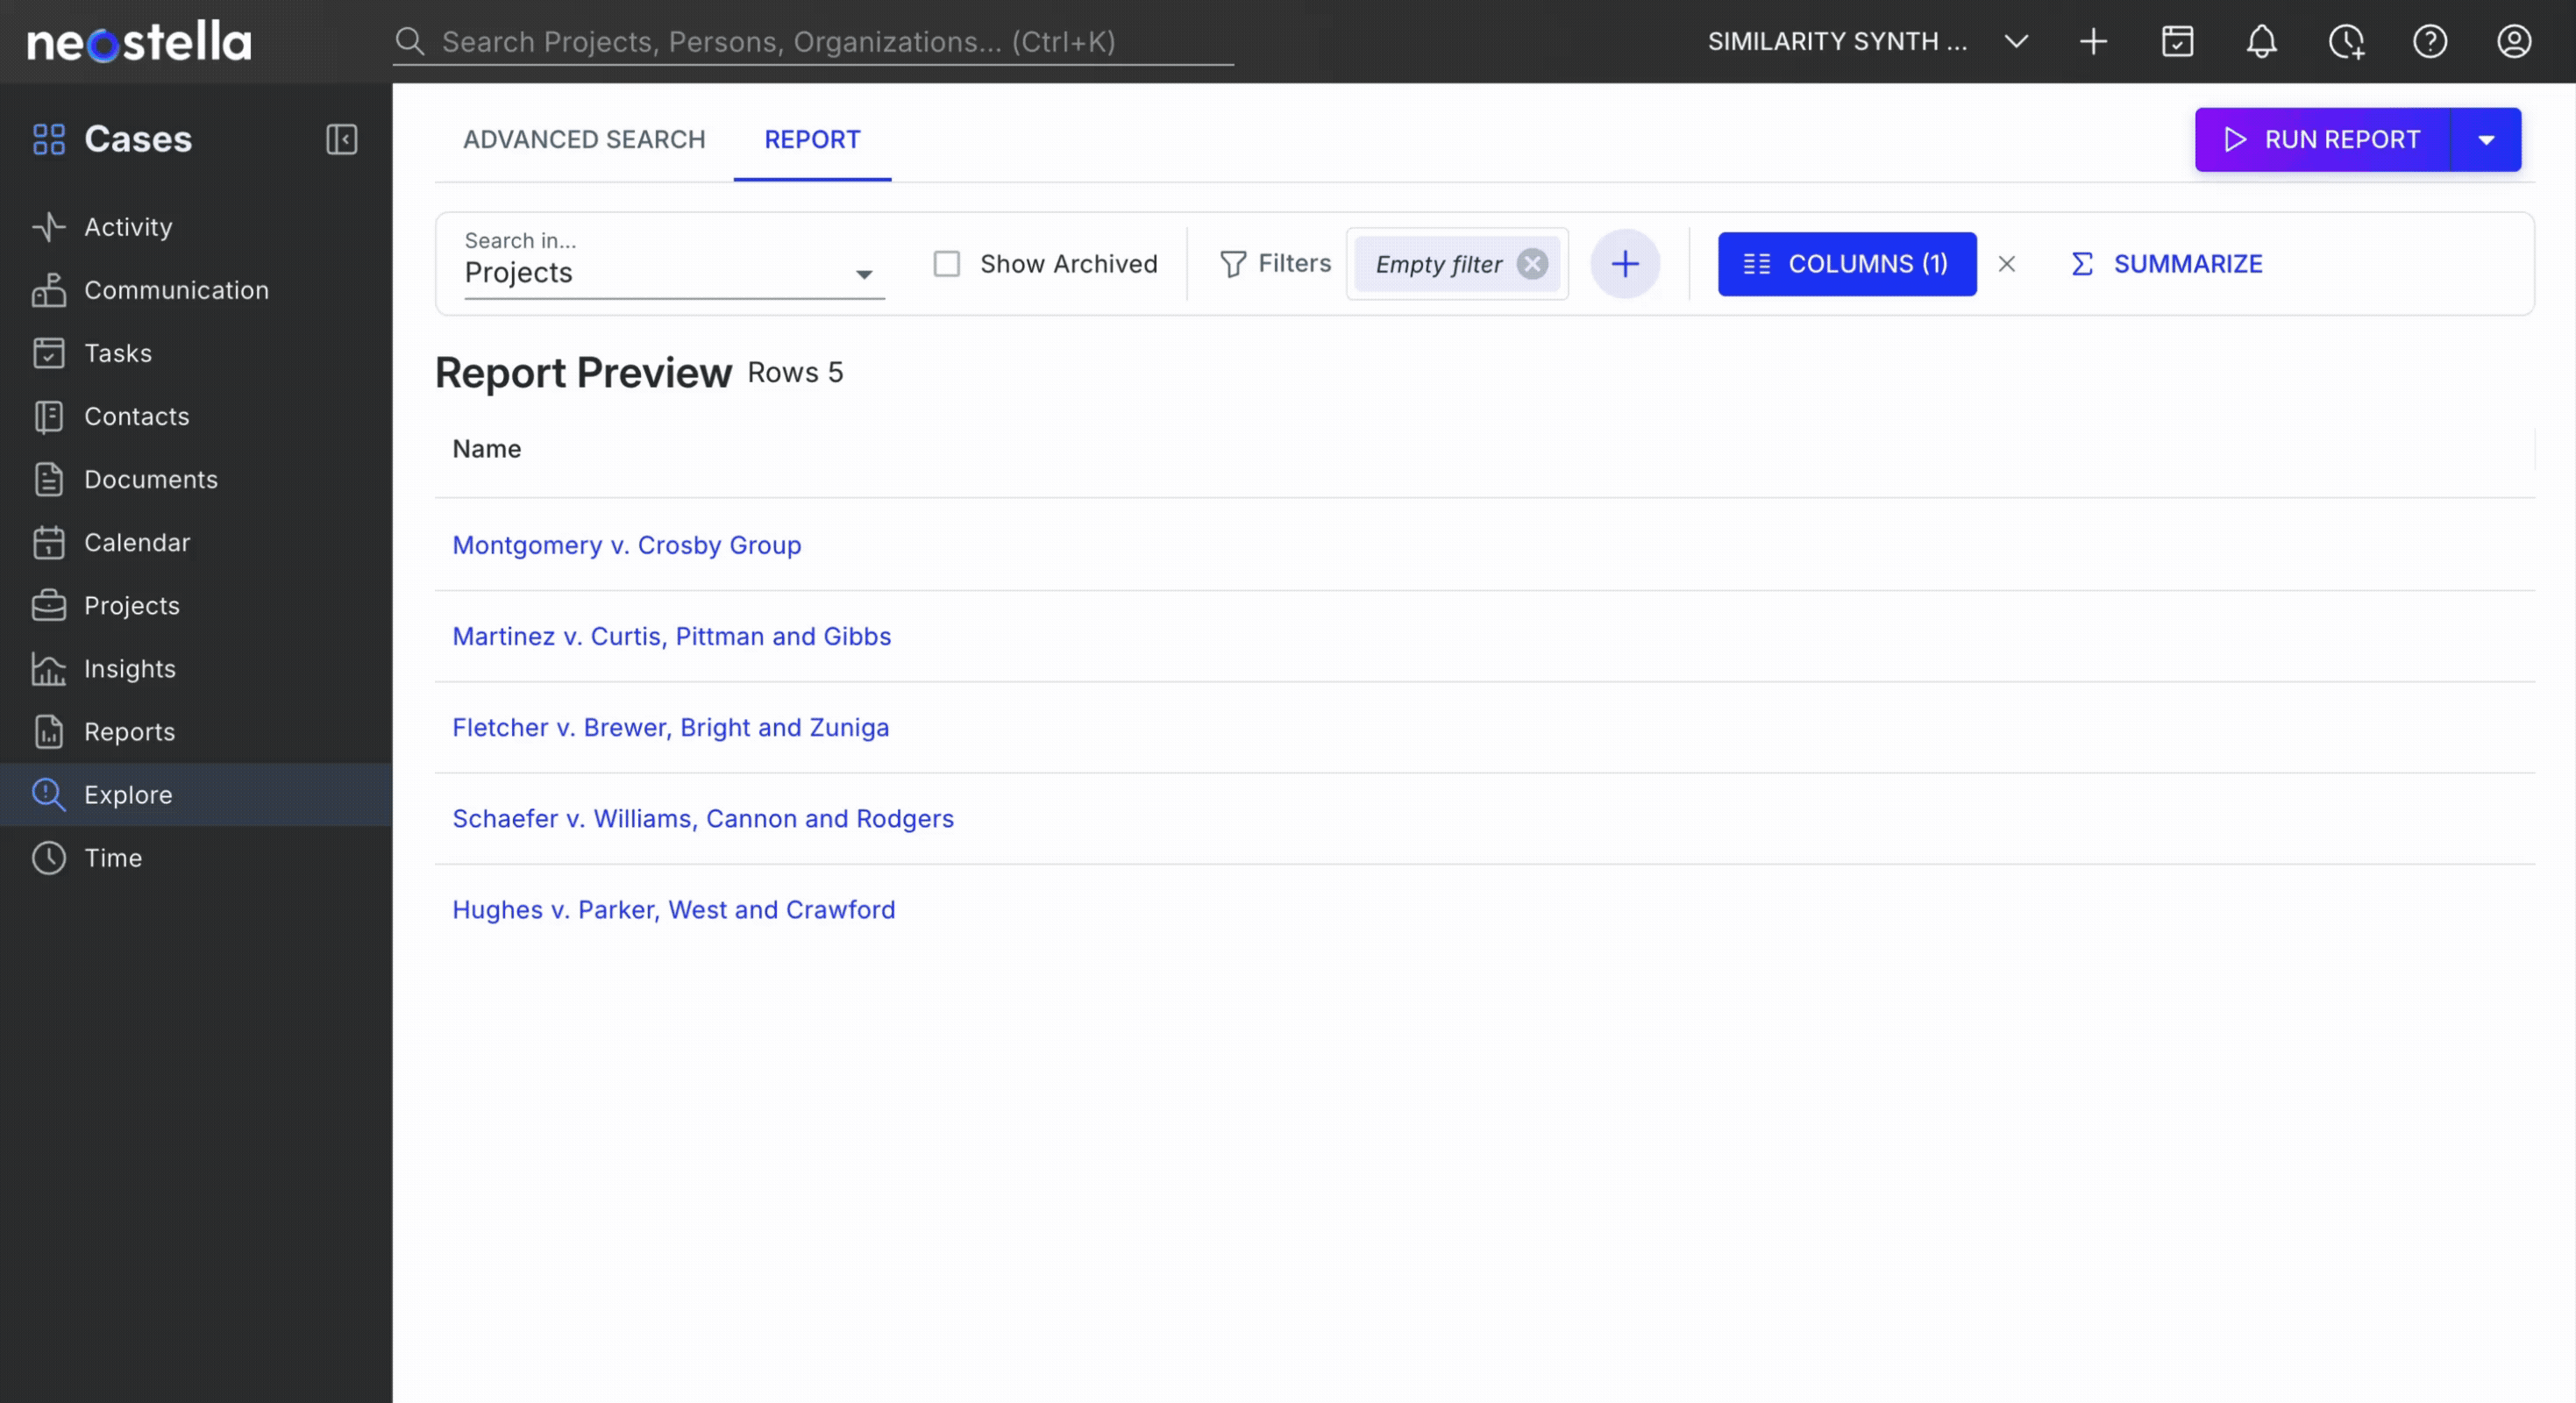This screenshot has height=1403, width=2576.
Task: Open Documents in the sidebar
Action: [x=196, y=479]
